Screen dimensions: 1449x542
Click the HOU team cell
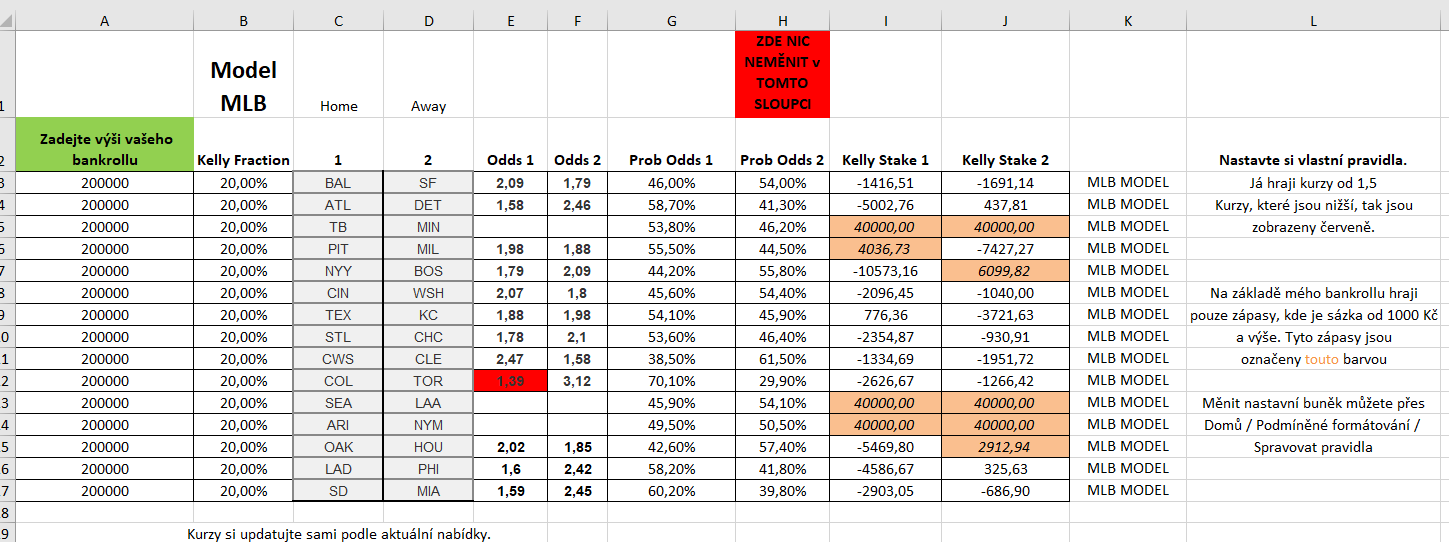point(428,447)
